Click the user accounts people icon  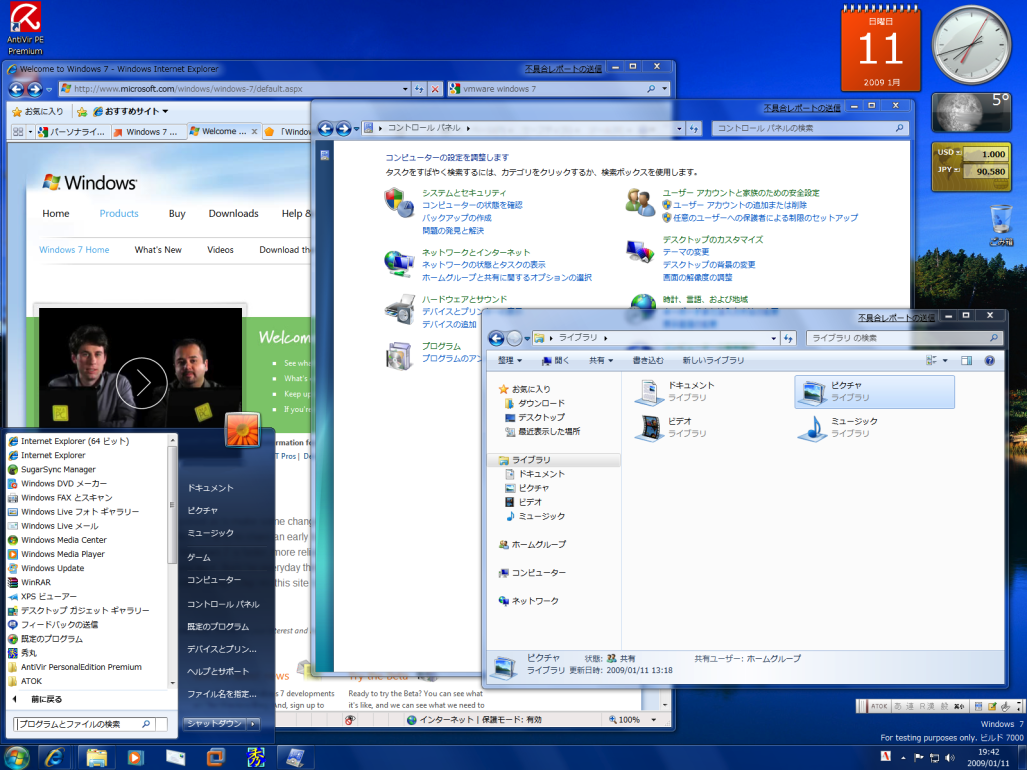point(639,202)
